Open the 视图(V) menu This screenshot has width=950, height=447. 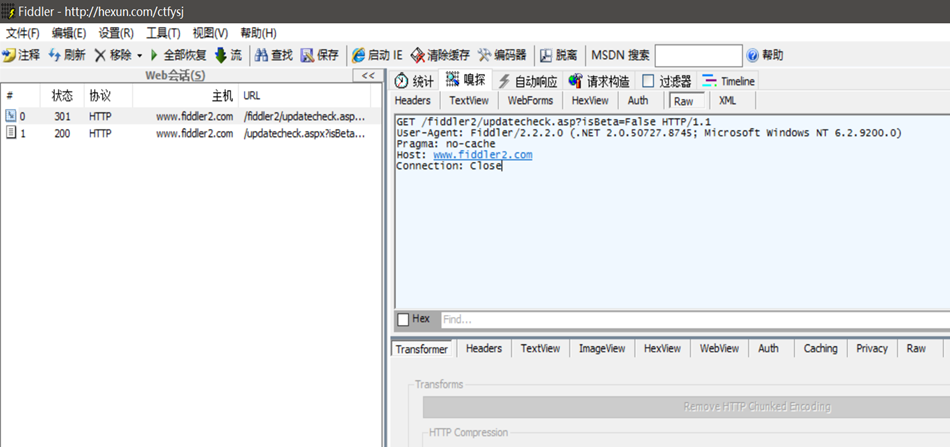pos(210,33)
